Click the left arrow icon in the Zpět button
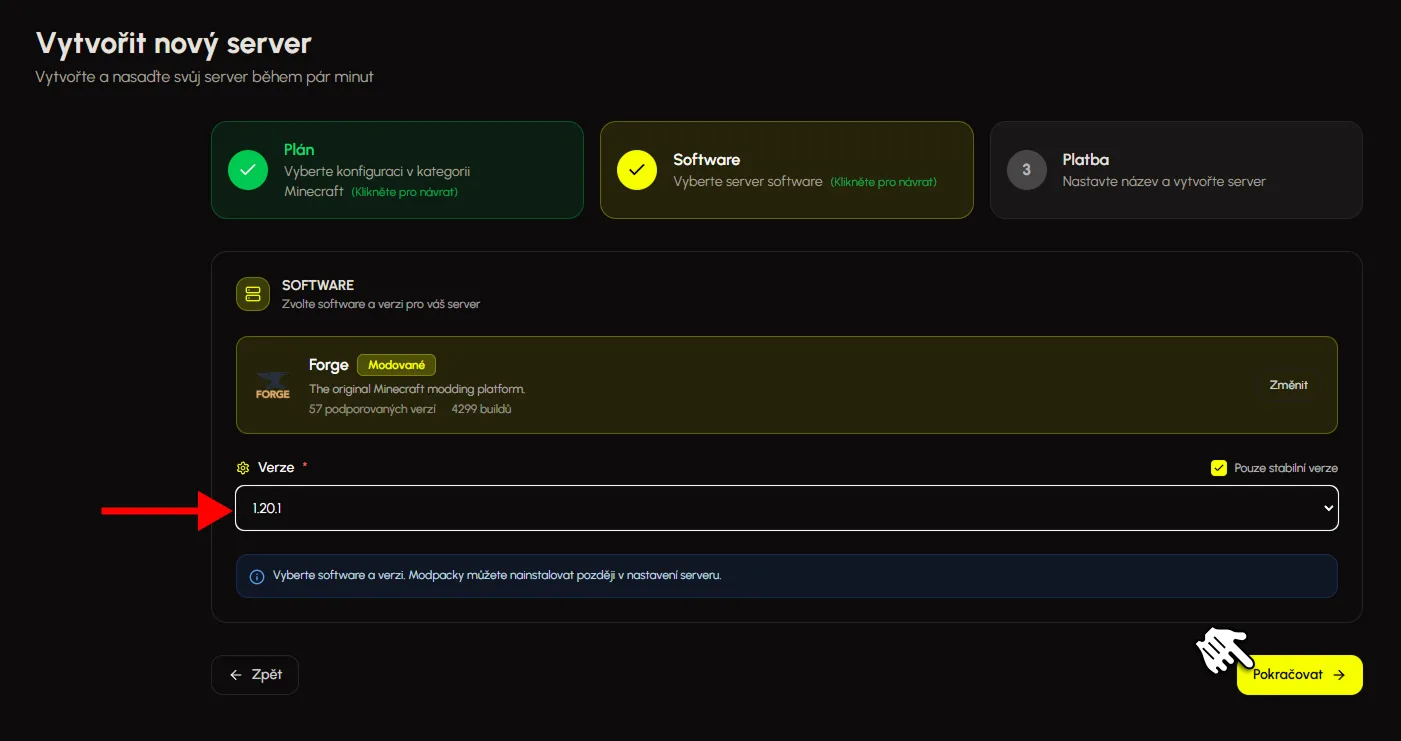 click(236, 675)
